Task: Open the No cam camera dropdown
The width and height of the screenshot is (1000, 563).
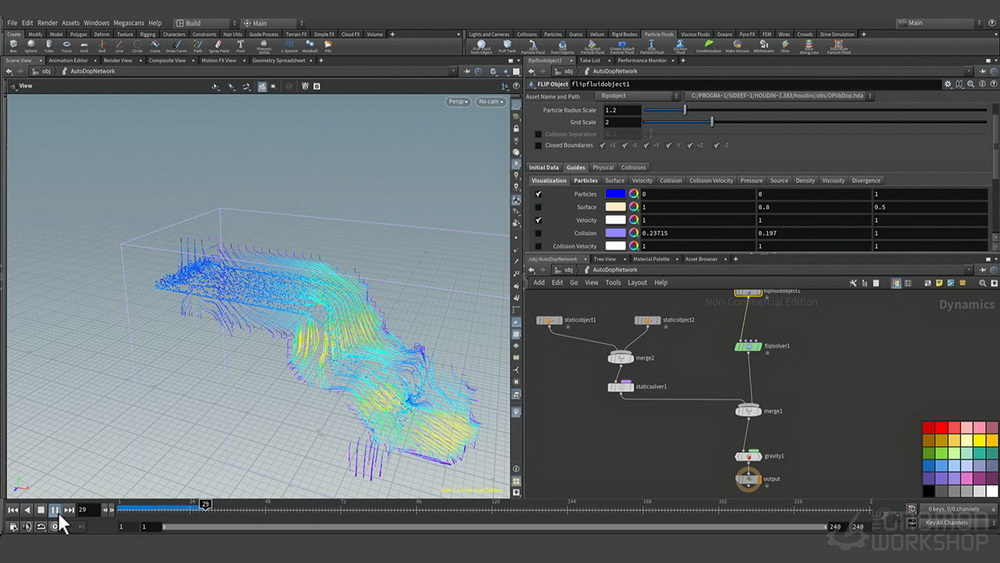Action: point(490,101)
